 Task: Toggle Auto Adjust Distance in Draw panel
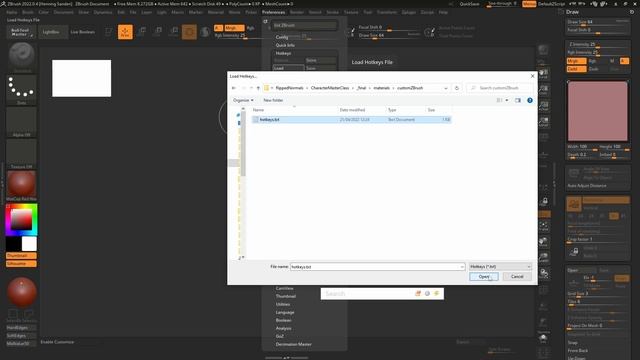click(x=587, y=186)
